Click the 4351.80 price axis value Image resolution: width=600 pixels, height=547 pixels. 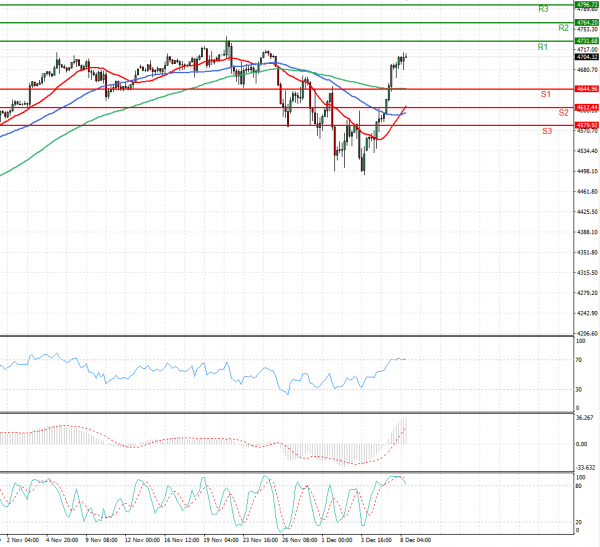[x=587, y=253]
